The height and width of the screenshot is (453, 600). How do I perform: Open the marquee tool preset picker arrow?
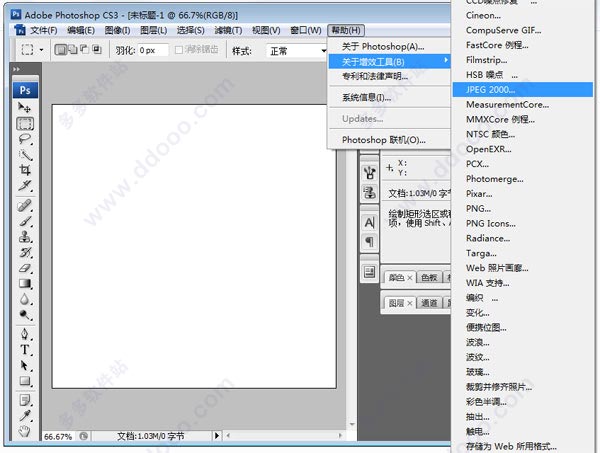[x=41, y=50]
